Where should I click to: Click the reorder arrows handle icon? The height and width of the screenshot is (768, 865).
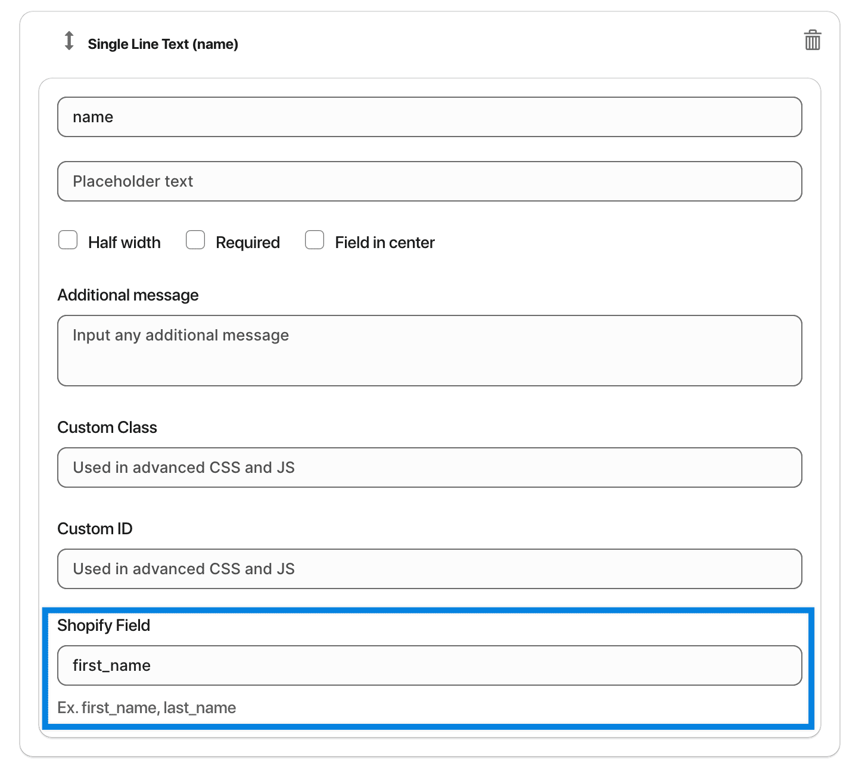[69, 41]
